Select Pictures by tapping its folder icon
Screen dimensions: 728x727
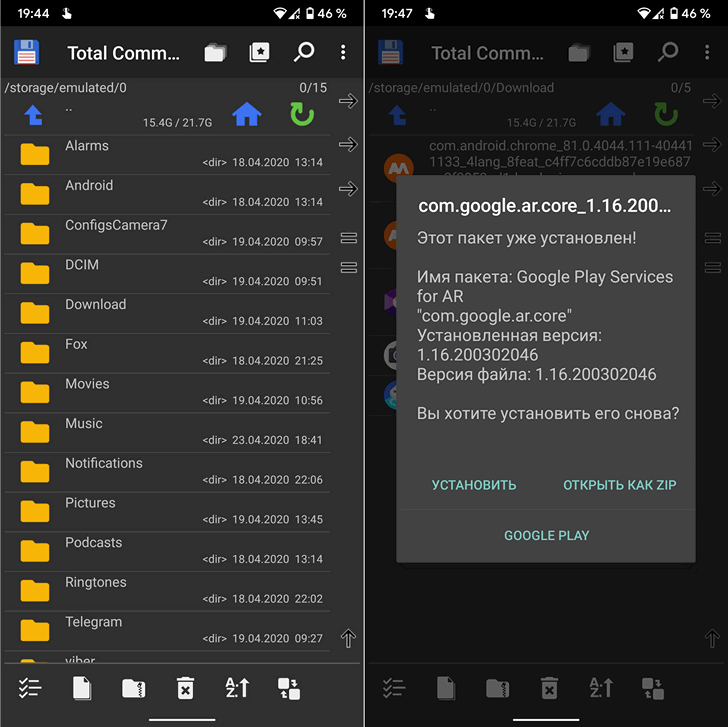35,511
